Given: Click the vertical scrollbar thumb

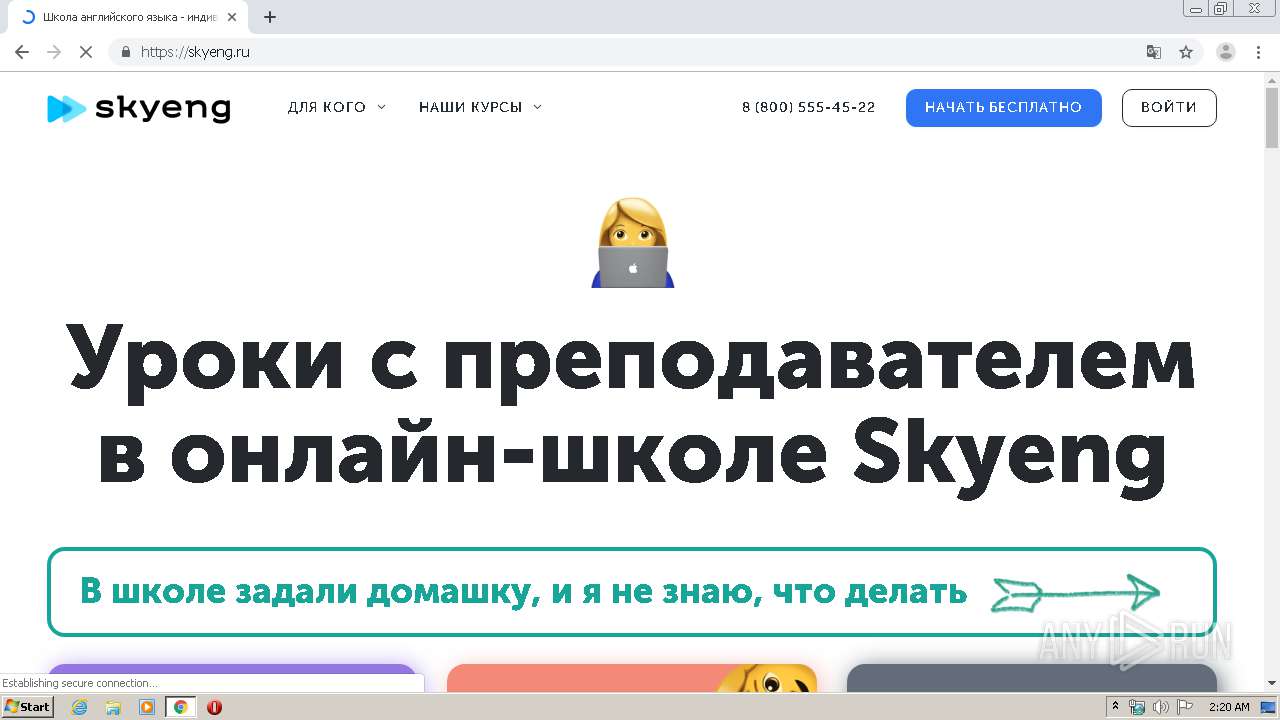Looking at the screenshot, I should pyautogui.click(x=1272, y=118).
